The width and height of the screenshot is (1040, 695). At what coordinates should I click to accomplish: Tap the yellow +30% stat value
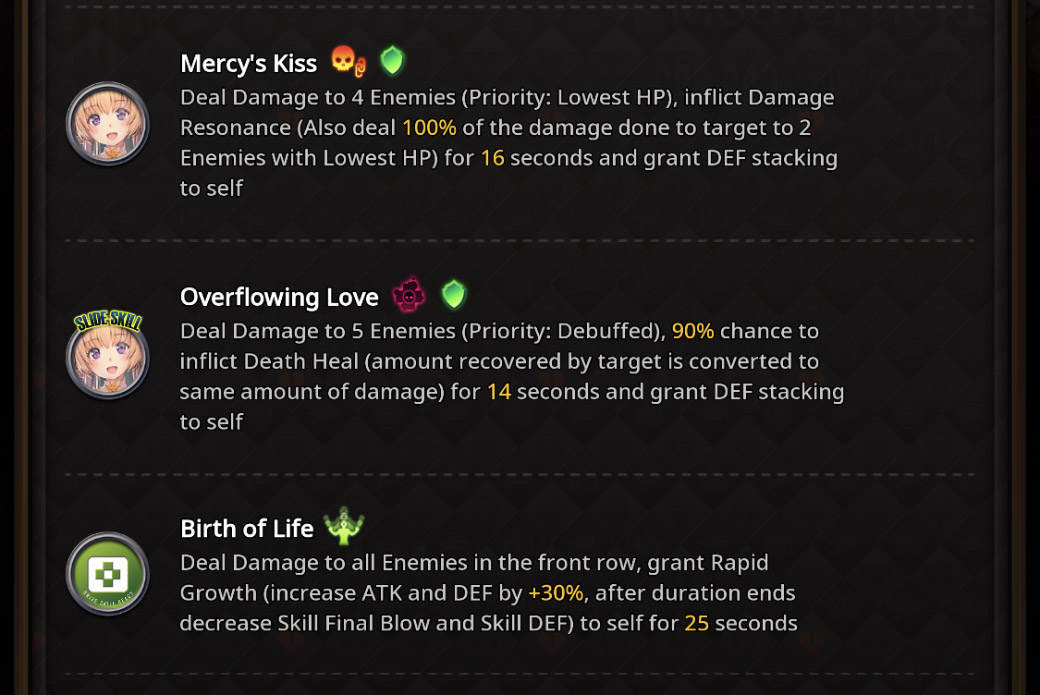(556, 593)
